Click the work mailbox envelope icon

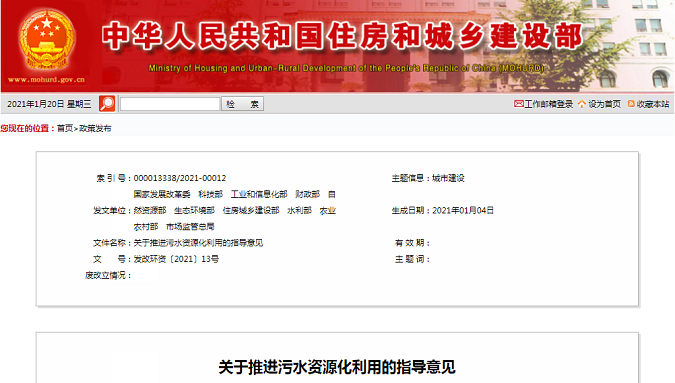click(x=518, y=104)
